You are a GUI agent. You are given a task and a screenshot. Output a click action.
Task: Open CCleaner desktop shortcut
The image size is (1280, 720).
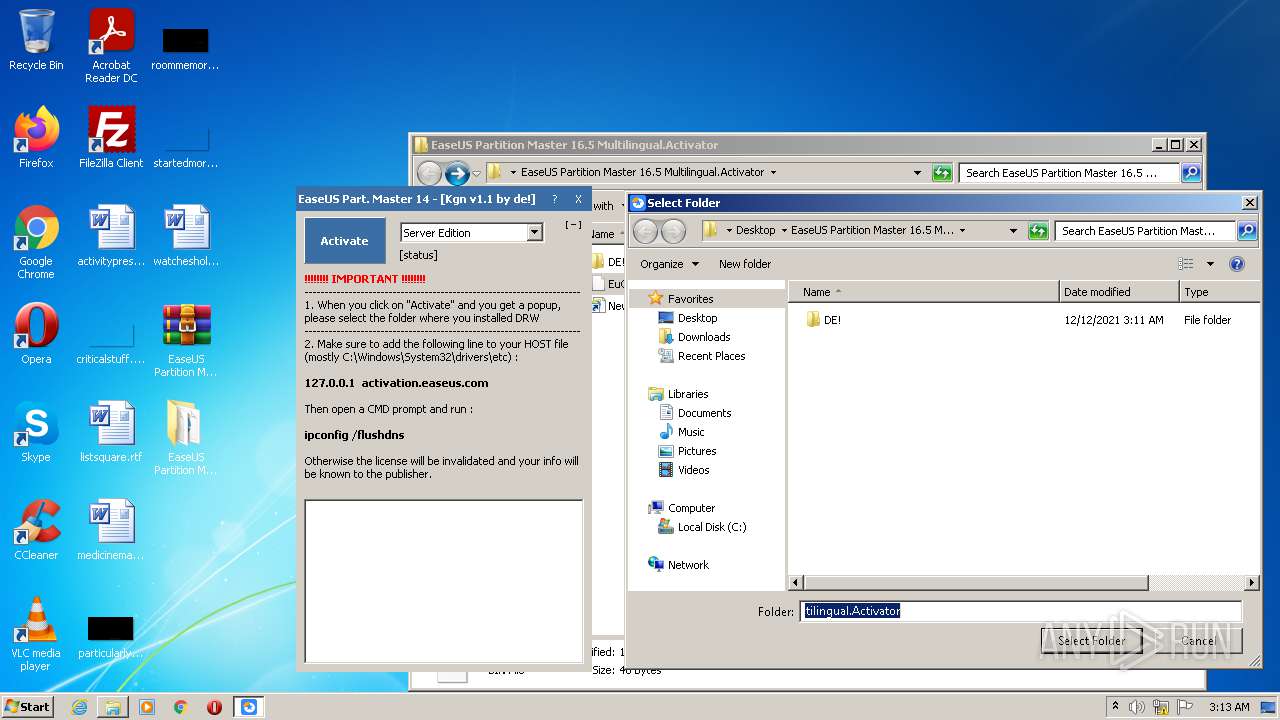[x=36, y=530]
